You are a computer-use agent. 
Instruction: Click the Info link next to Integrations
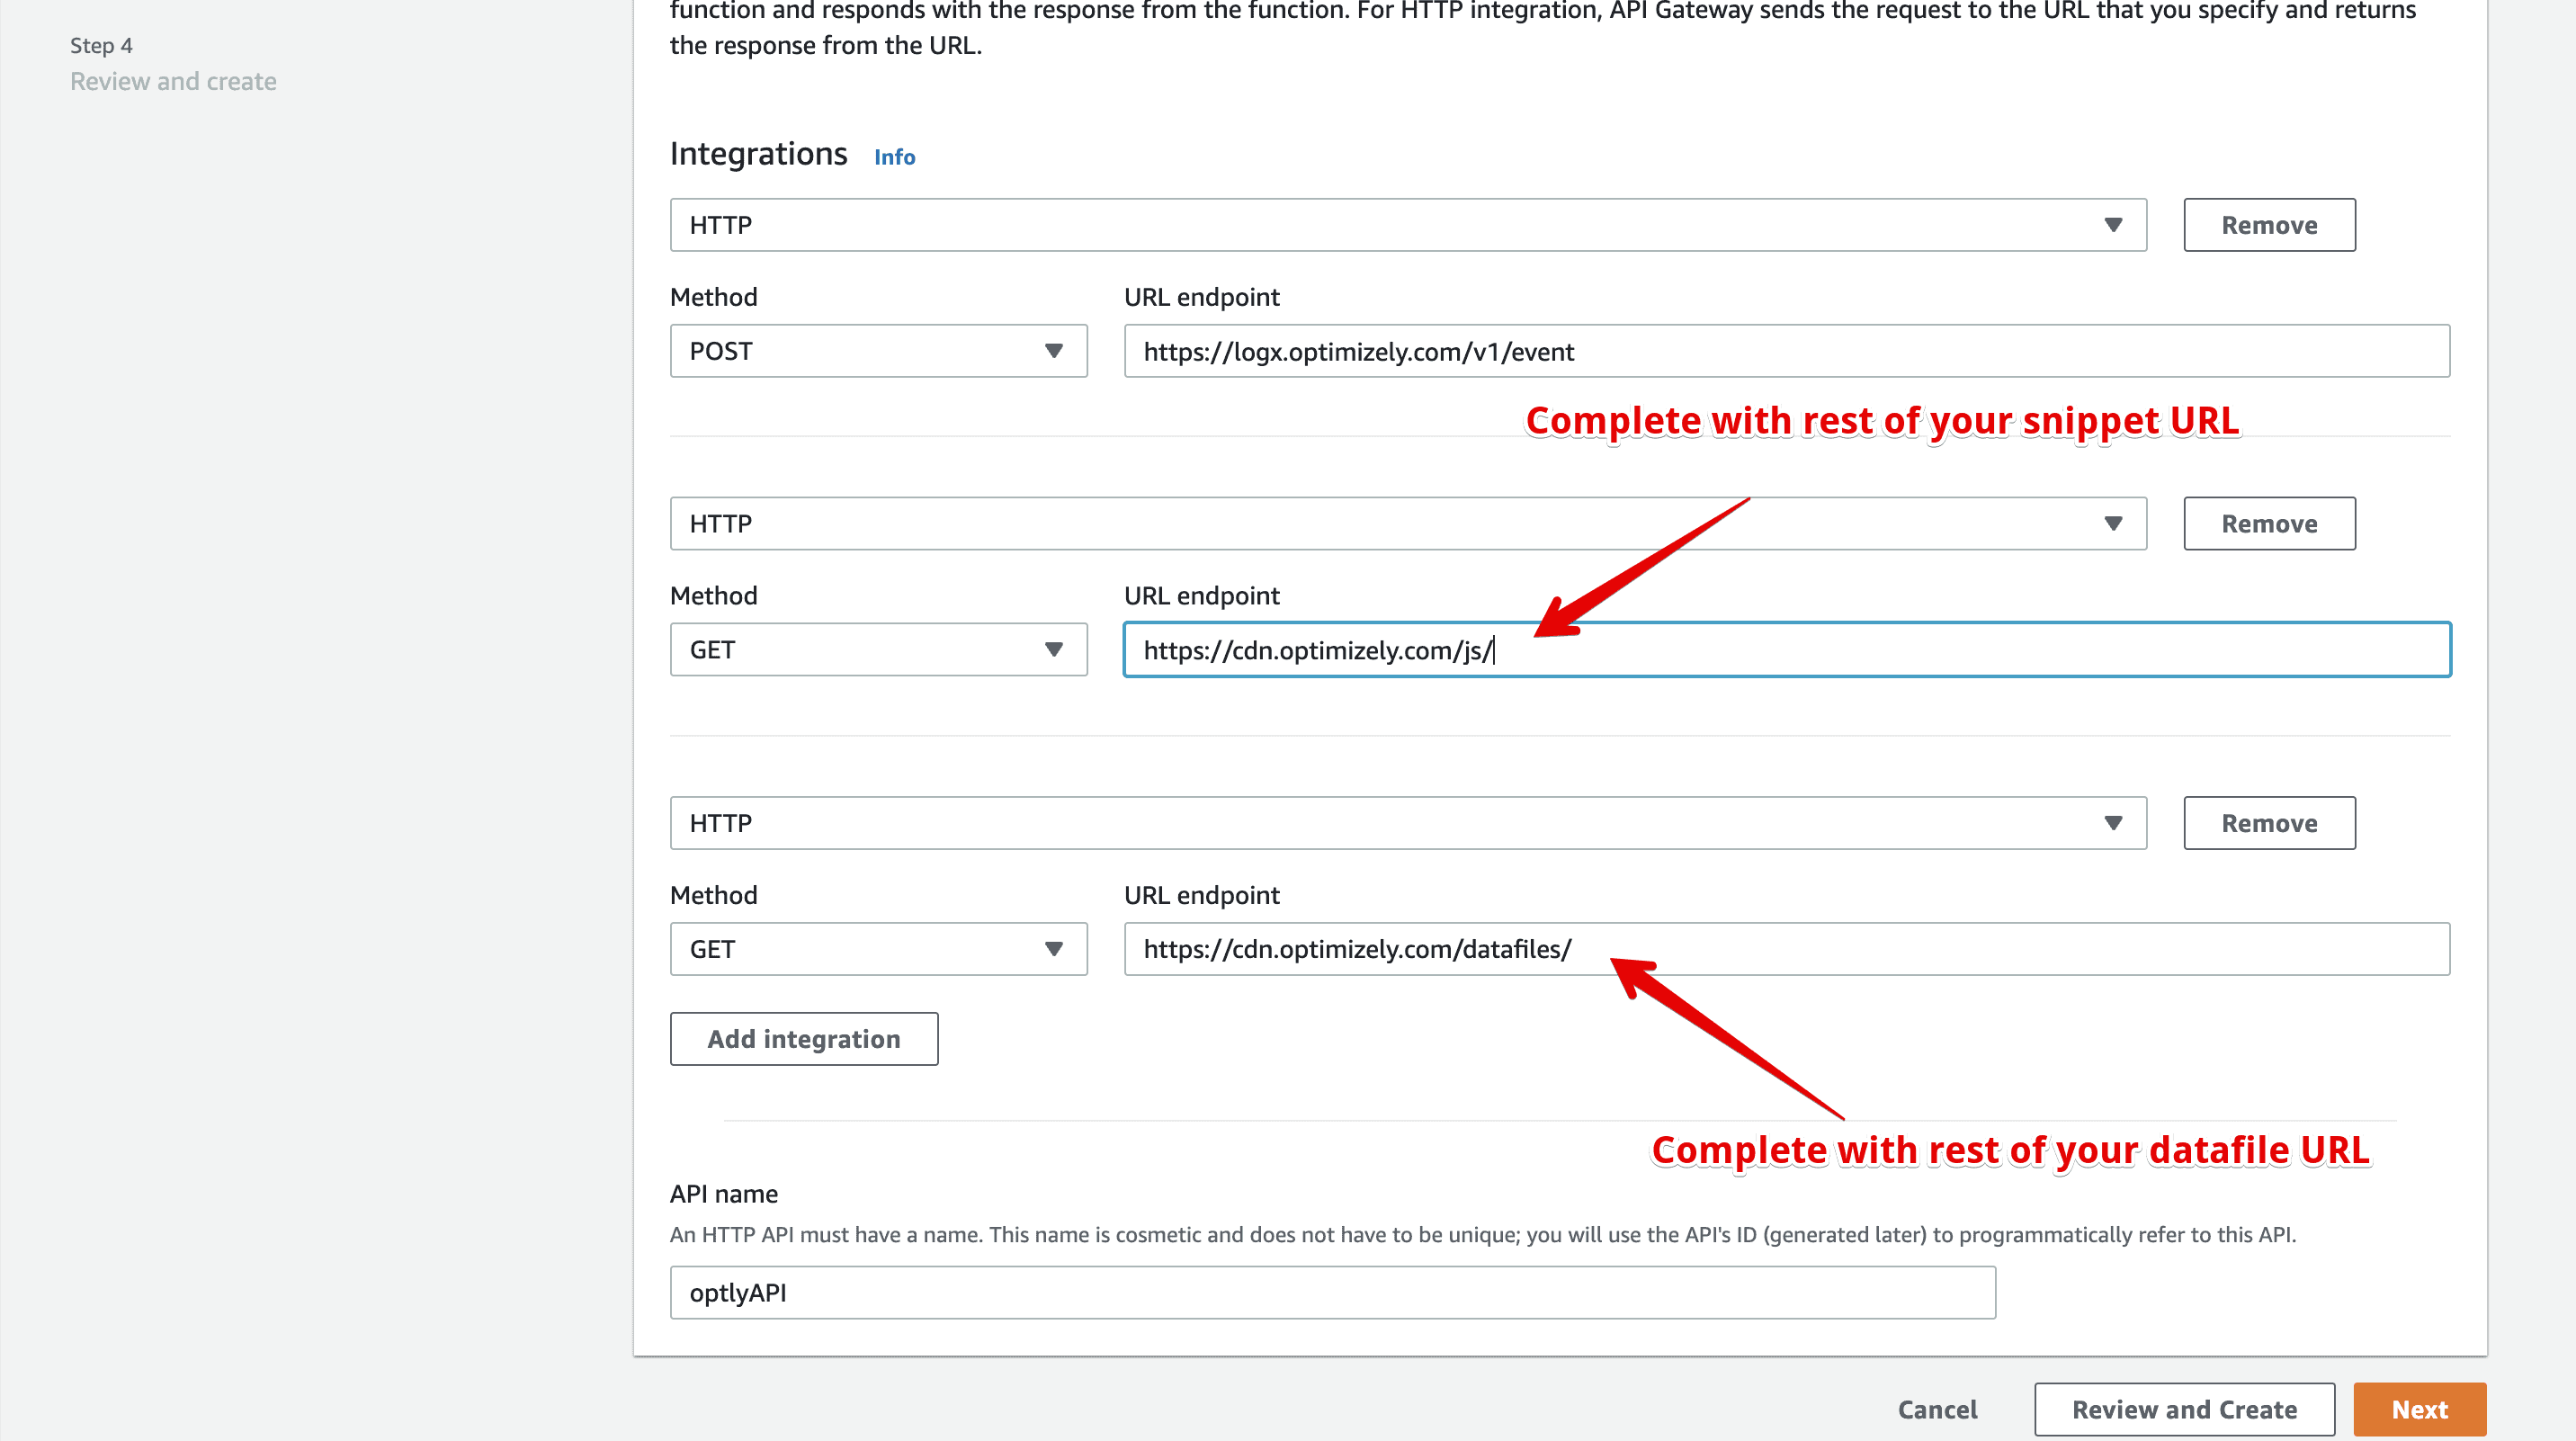(x=893, y=157)
